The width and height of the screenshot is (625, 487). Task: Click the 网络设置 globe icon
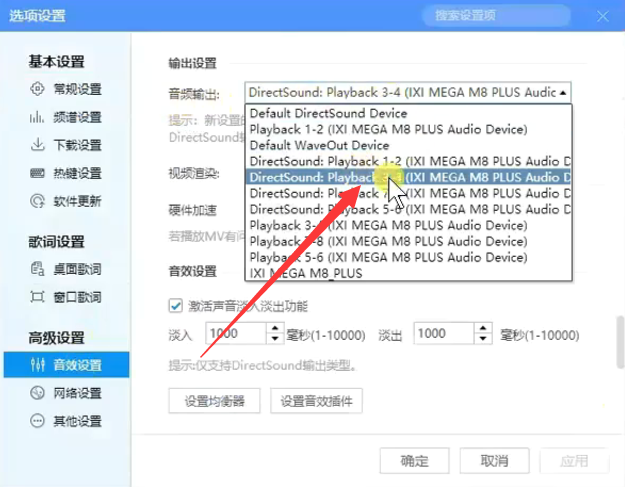click(37, 393)
